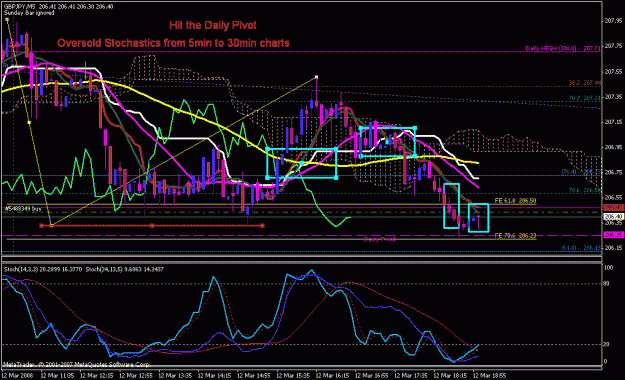Select the middle handle of the red horizontal line

[x=151, y=226]
